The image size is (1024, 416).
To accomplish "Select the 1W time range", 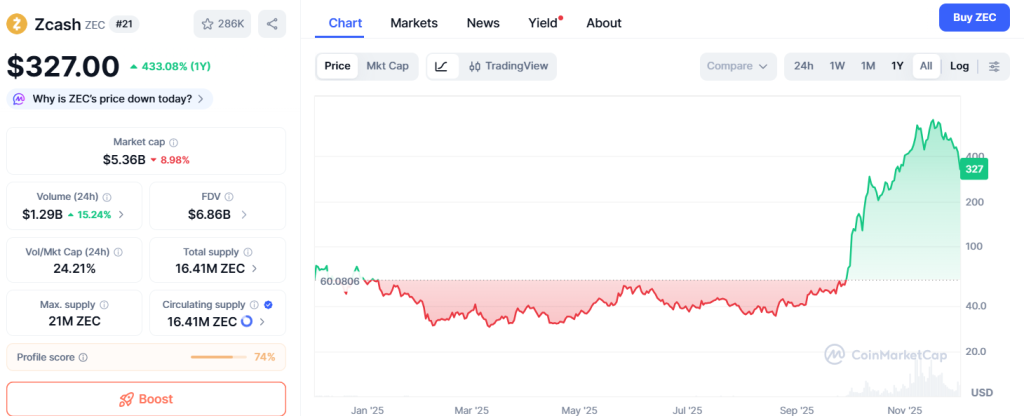I will [x=837, y=66].
